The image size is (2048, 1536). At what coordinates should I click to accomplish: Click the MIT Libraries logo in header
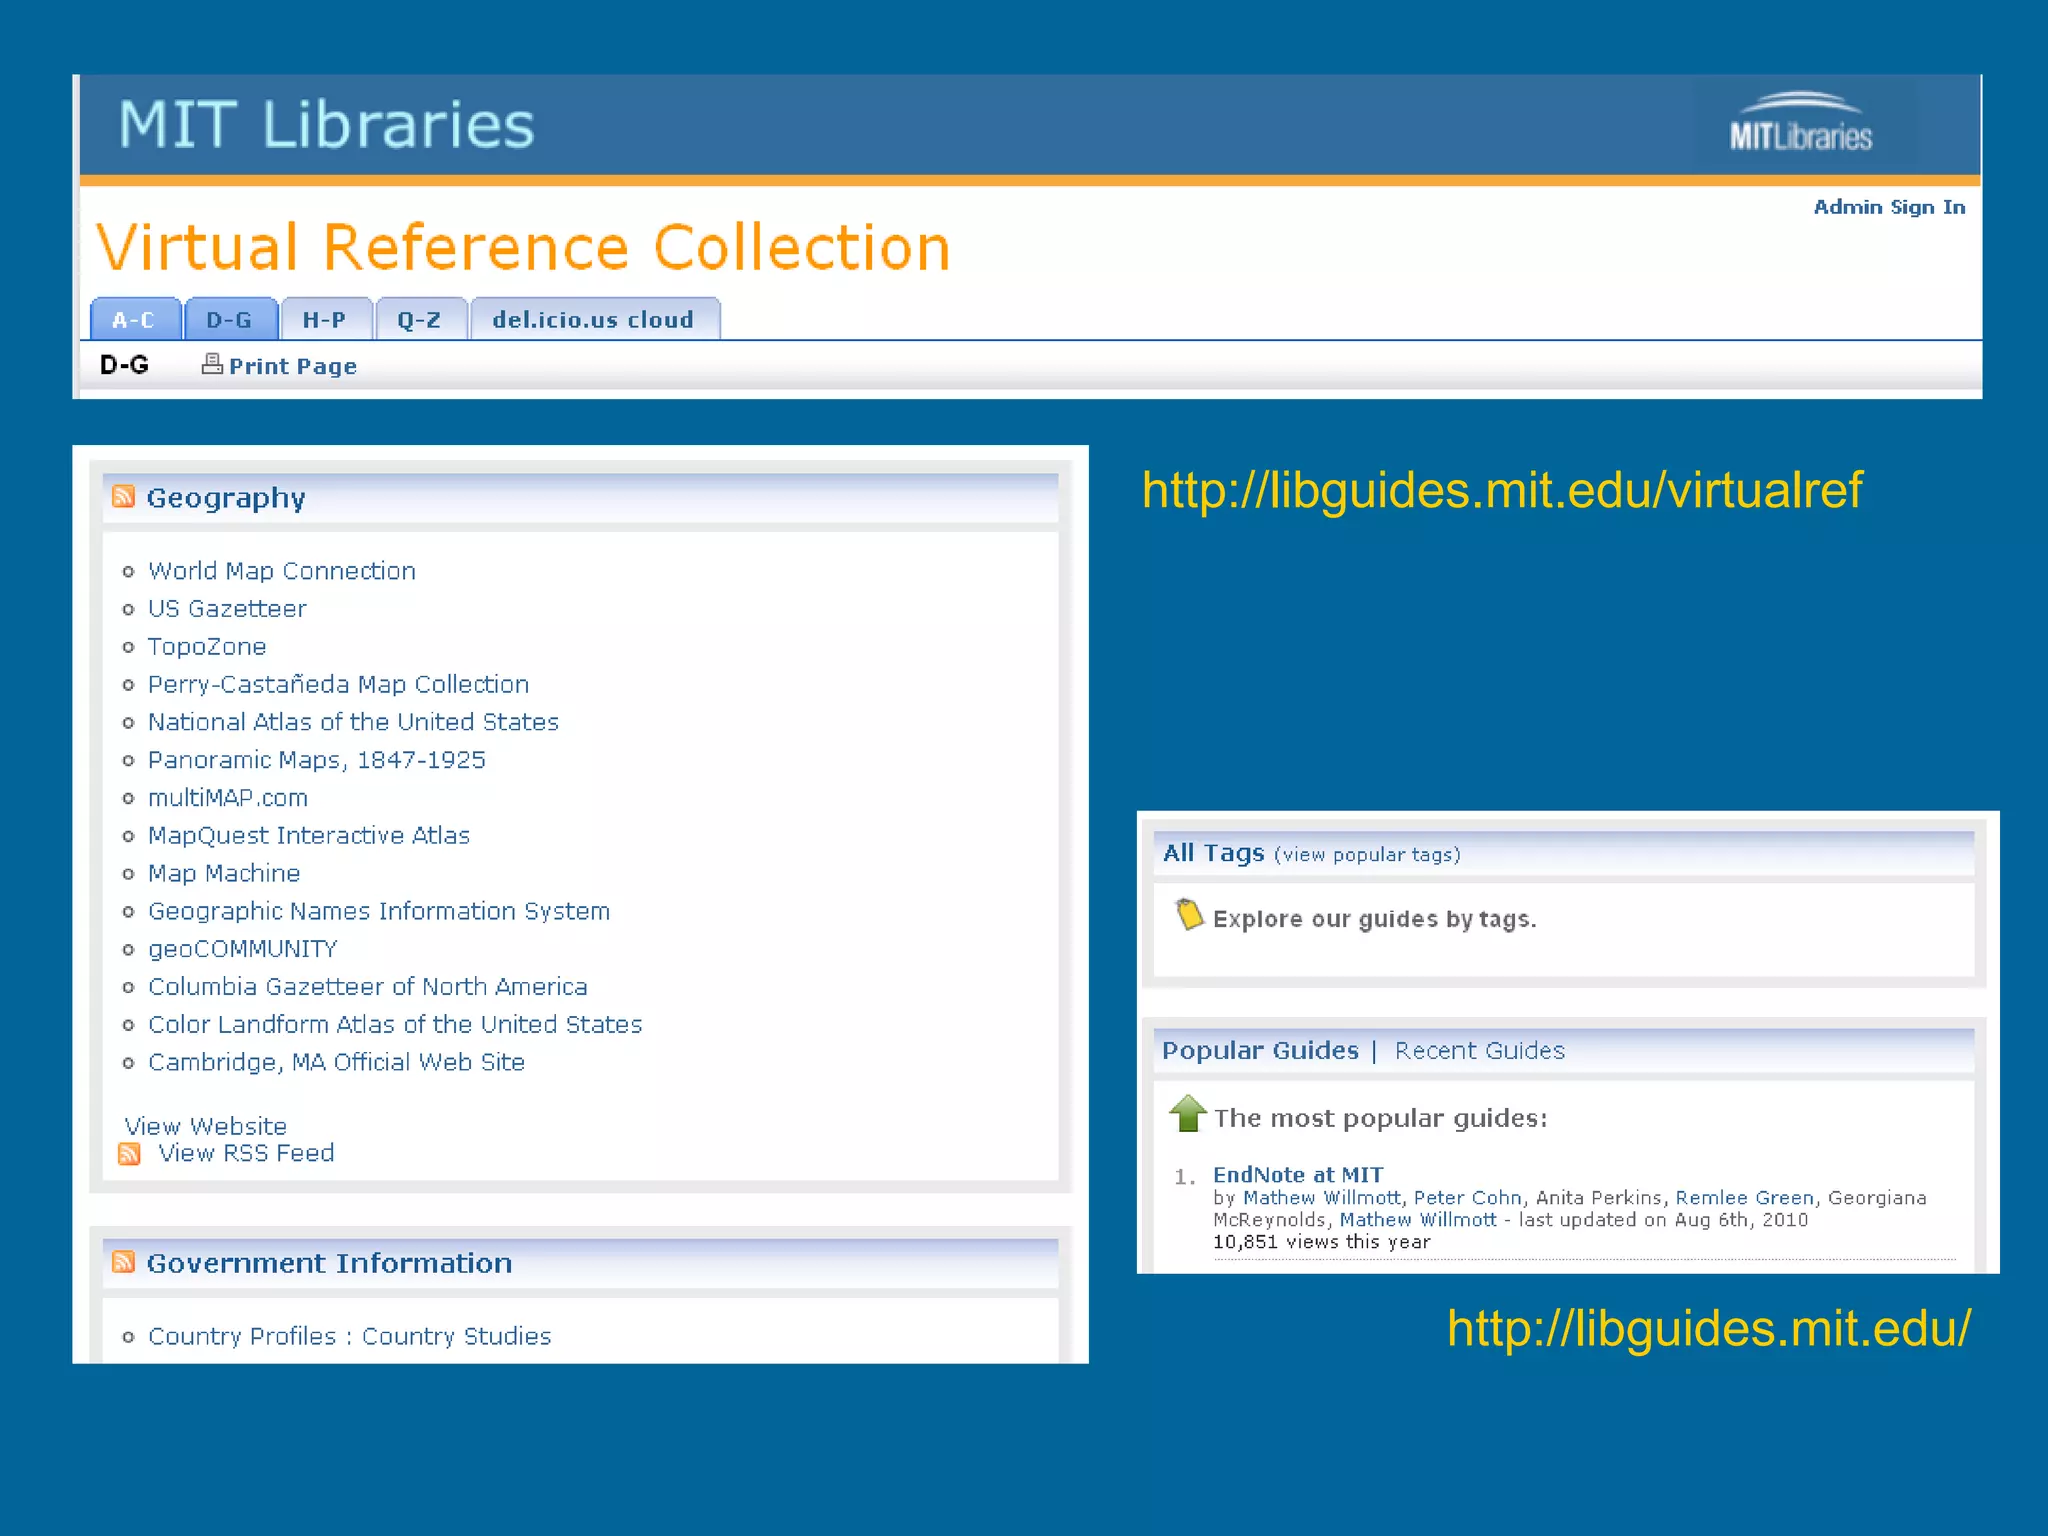(1801, 123)
